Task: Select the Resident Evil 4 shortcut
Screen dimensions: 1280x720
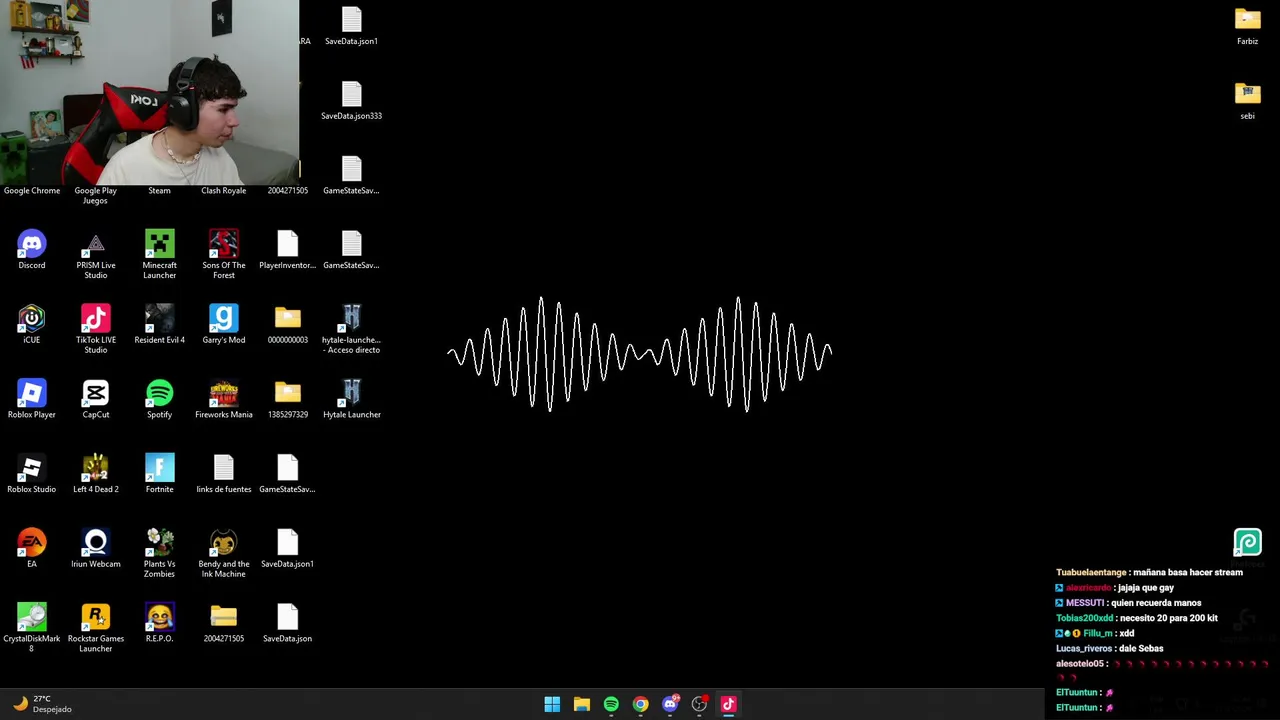Action: (x=160, y=325)
